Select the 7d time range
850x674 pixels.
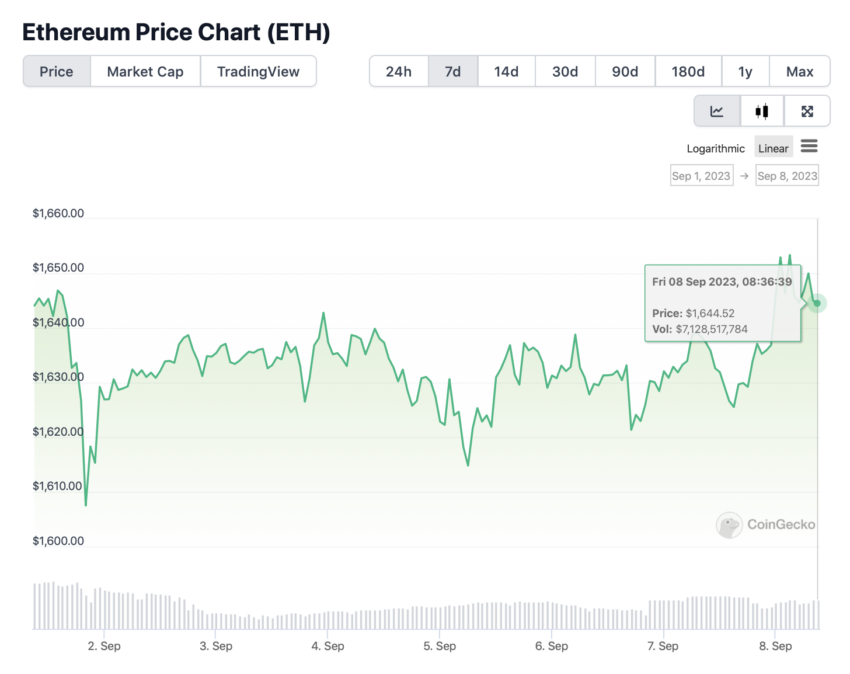453,72
